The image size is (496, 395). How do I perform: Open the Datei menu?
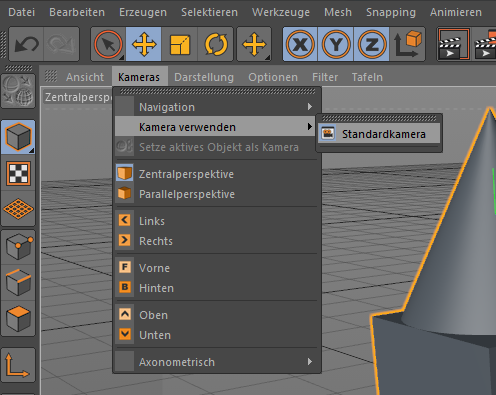[x=22, y=12]
